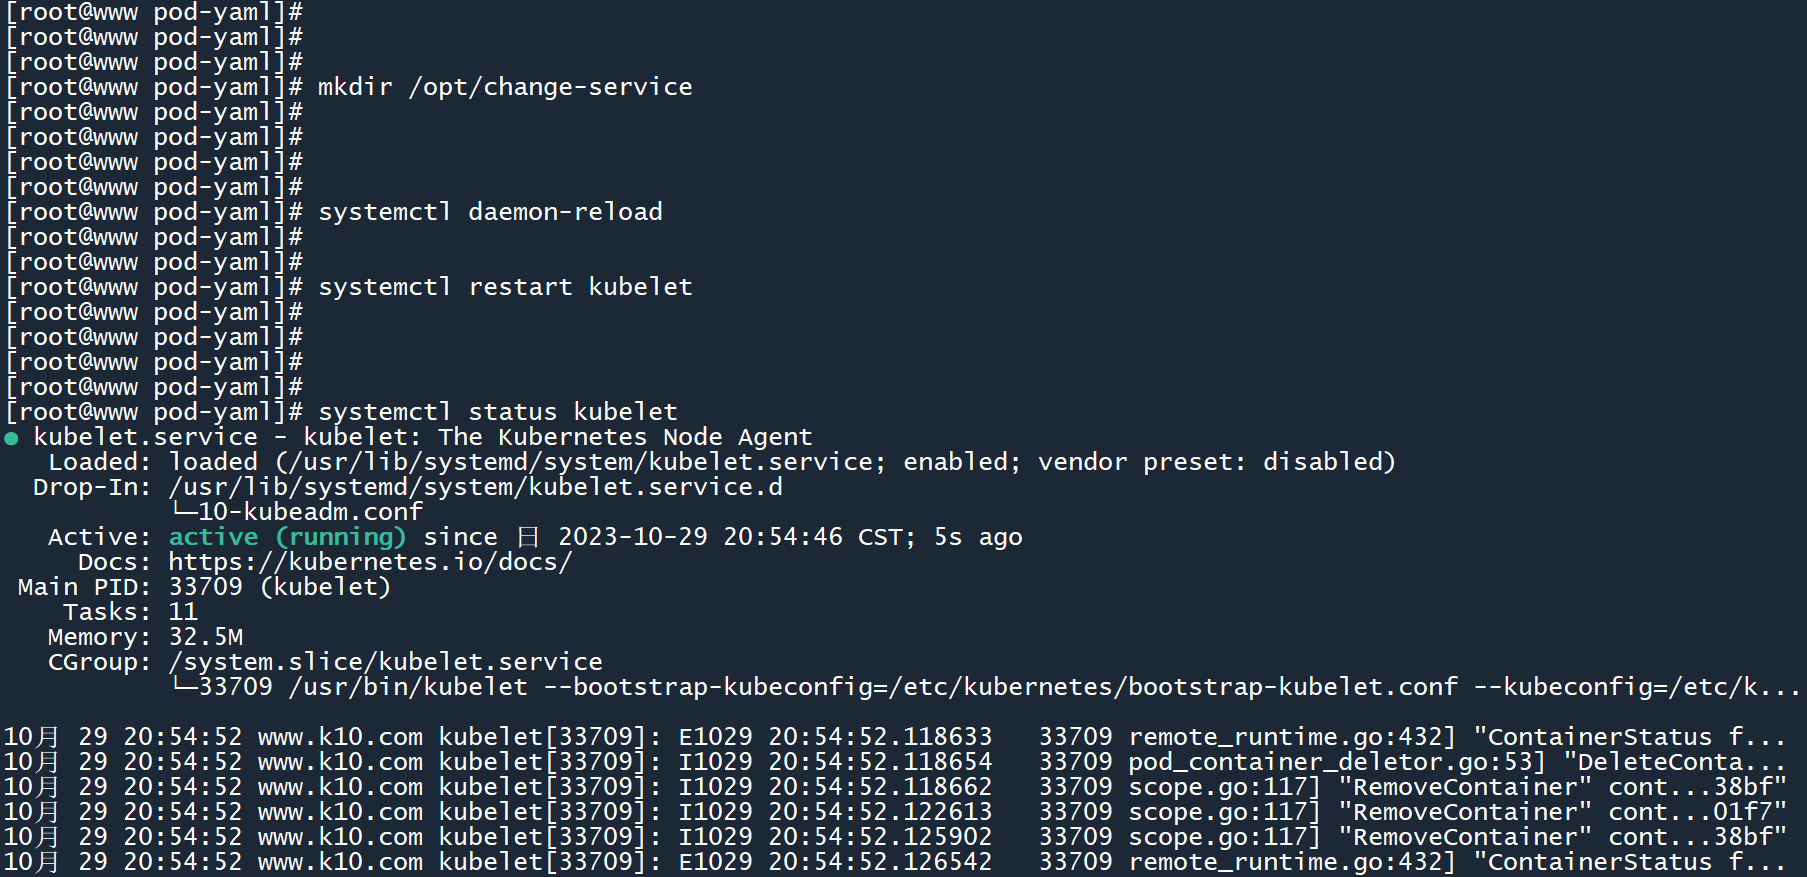Click the green "active (running)" status text
The width and height of the screenshot is (1807, 877).
coord(287,537)
